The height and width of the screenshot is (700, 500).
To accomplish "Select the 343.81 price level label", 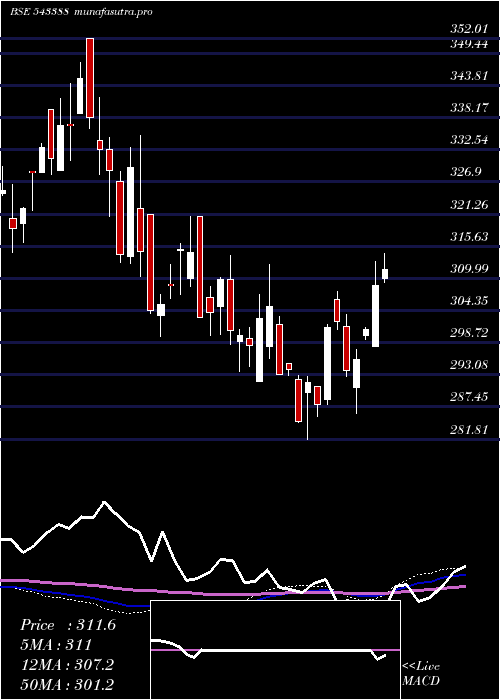I will click(x=468, y=75).
